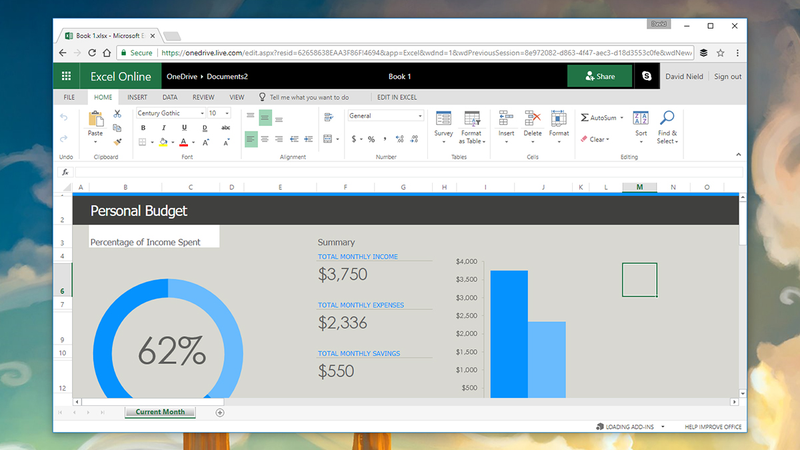Screen dimensions: 800x450
Task: Decrease decimal places
Action: tap(414, 139)
